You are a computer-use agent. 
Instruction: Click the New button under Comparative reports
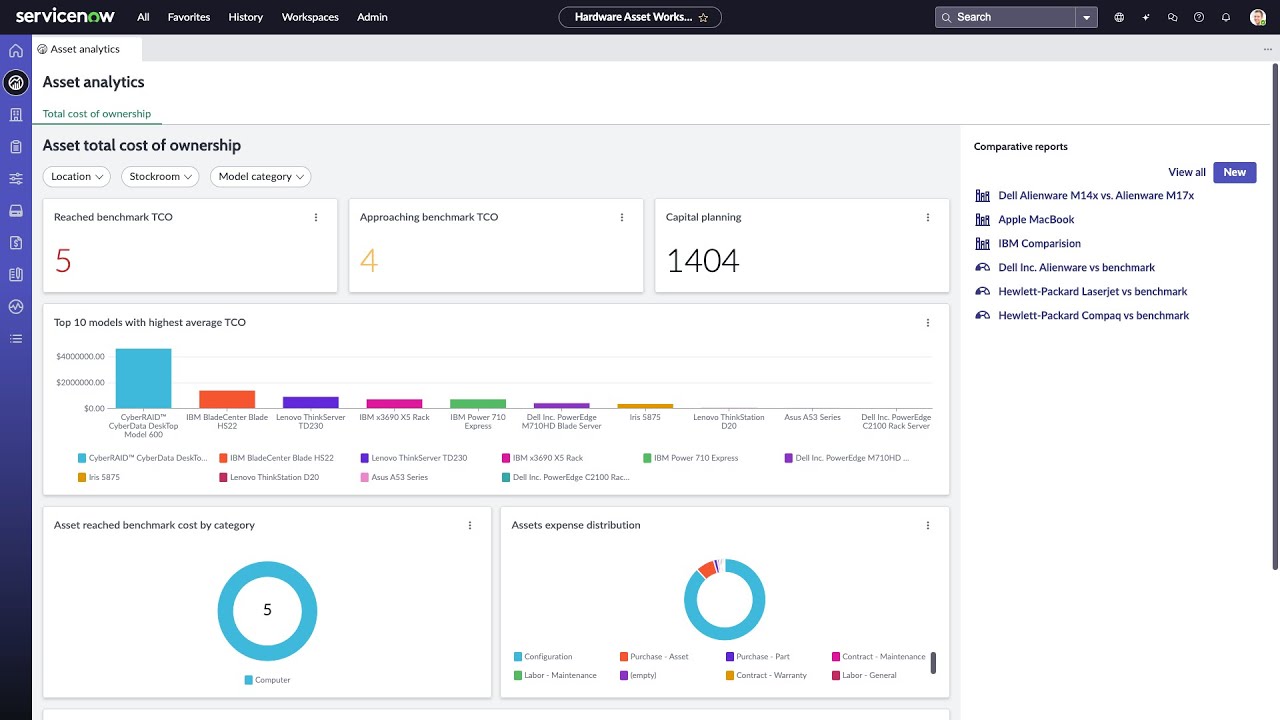click(x=1234, y=172)
